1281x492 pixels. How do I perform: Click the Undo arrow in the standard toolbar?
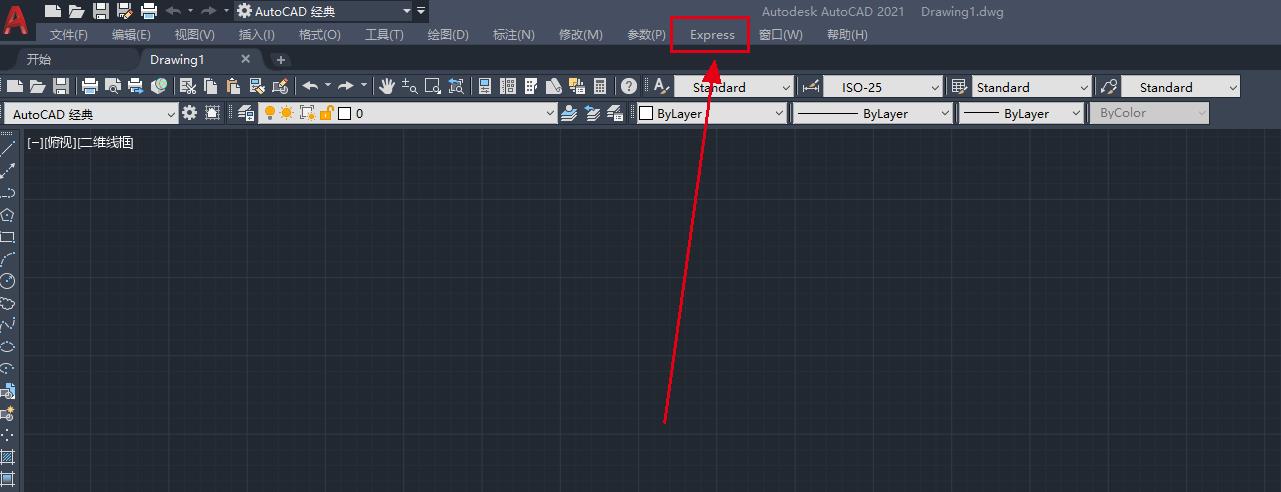[311, 86]
